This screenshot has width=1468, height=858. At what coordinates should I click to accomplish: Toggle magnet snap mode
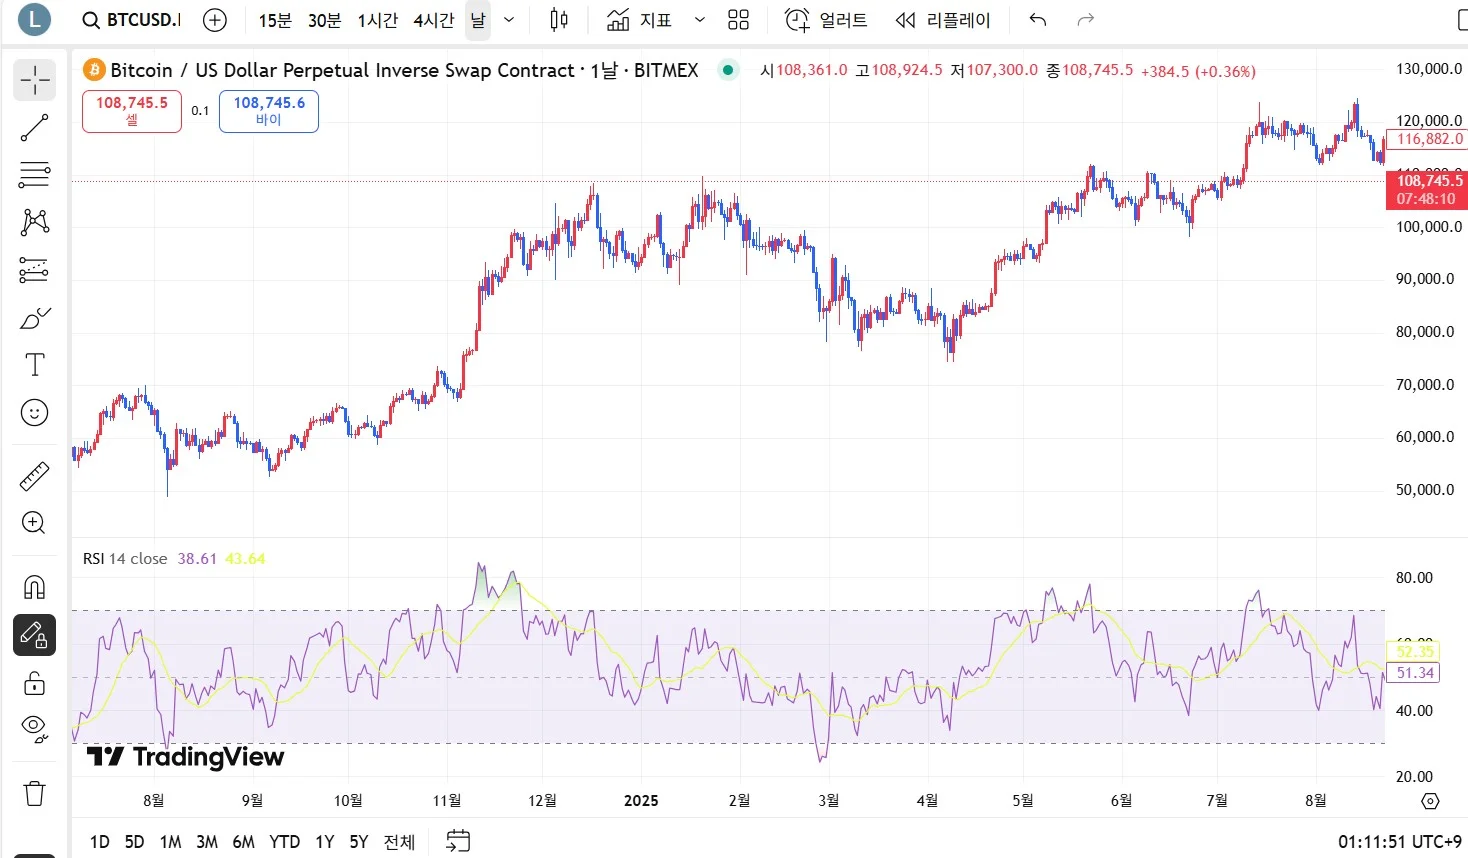(34, 587)
